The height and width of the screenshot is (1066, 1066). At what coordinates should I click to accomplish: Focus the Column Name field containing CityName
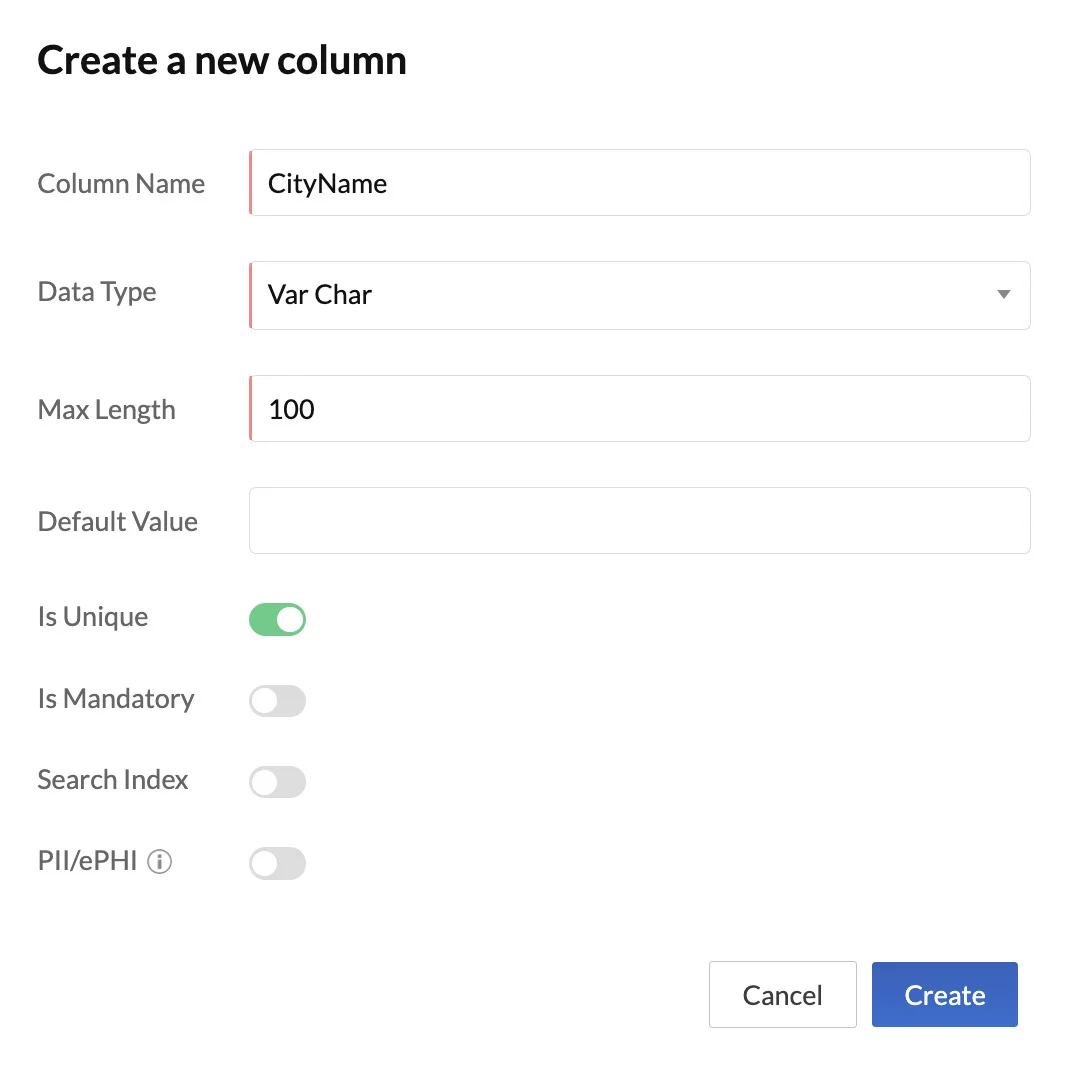640,183
